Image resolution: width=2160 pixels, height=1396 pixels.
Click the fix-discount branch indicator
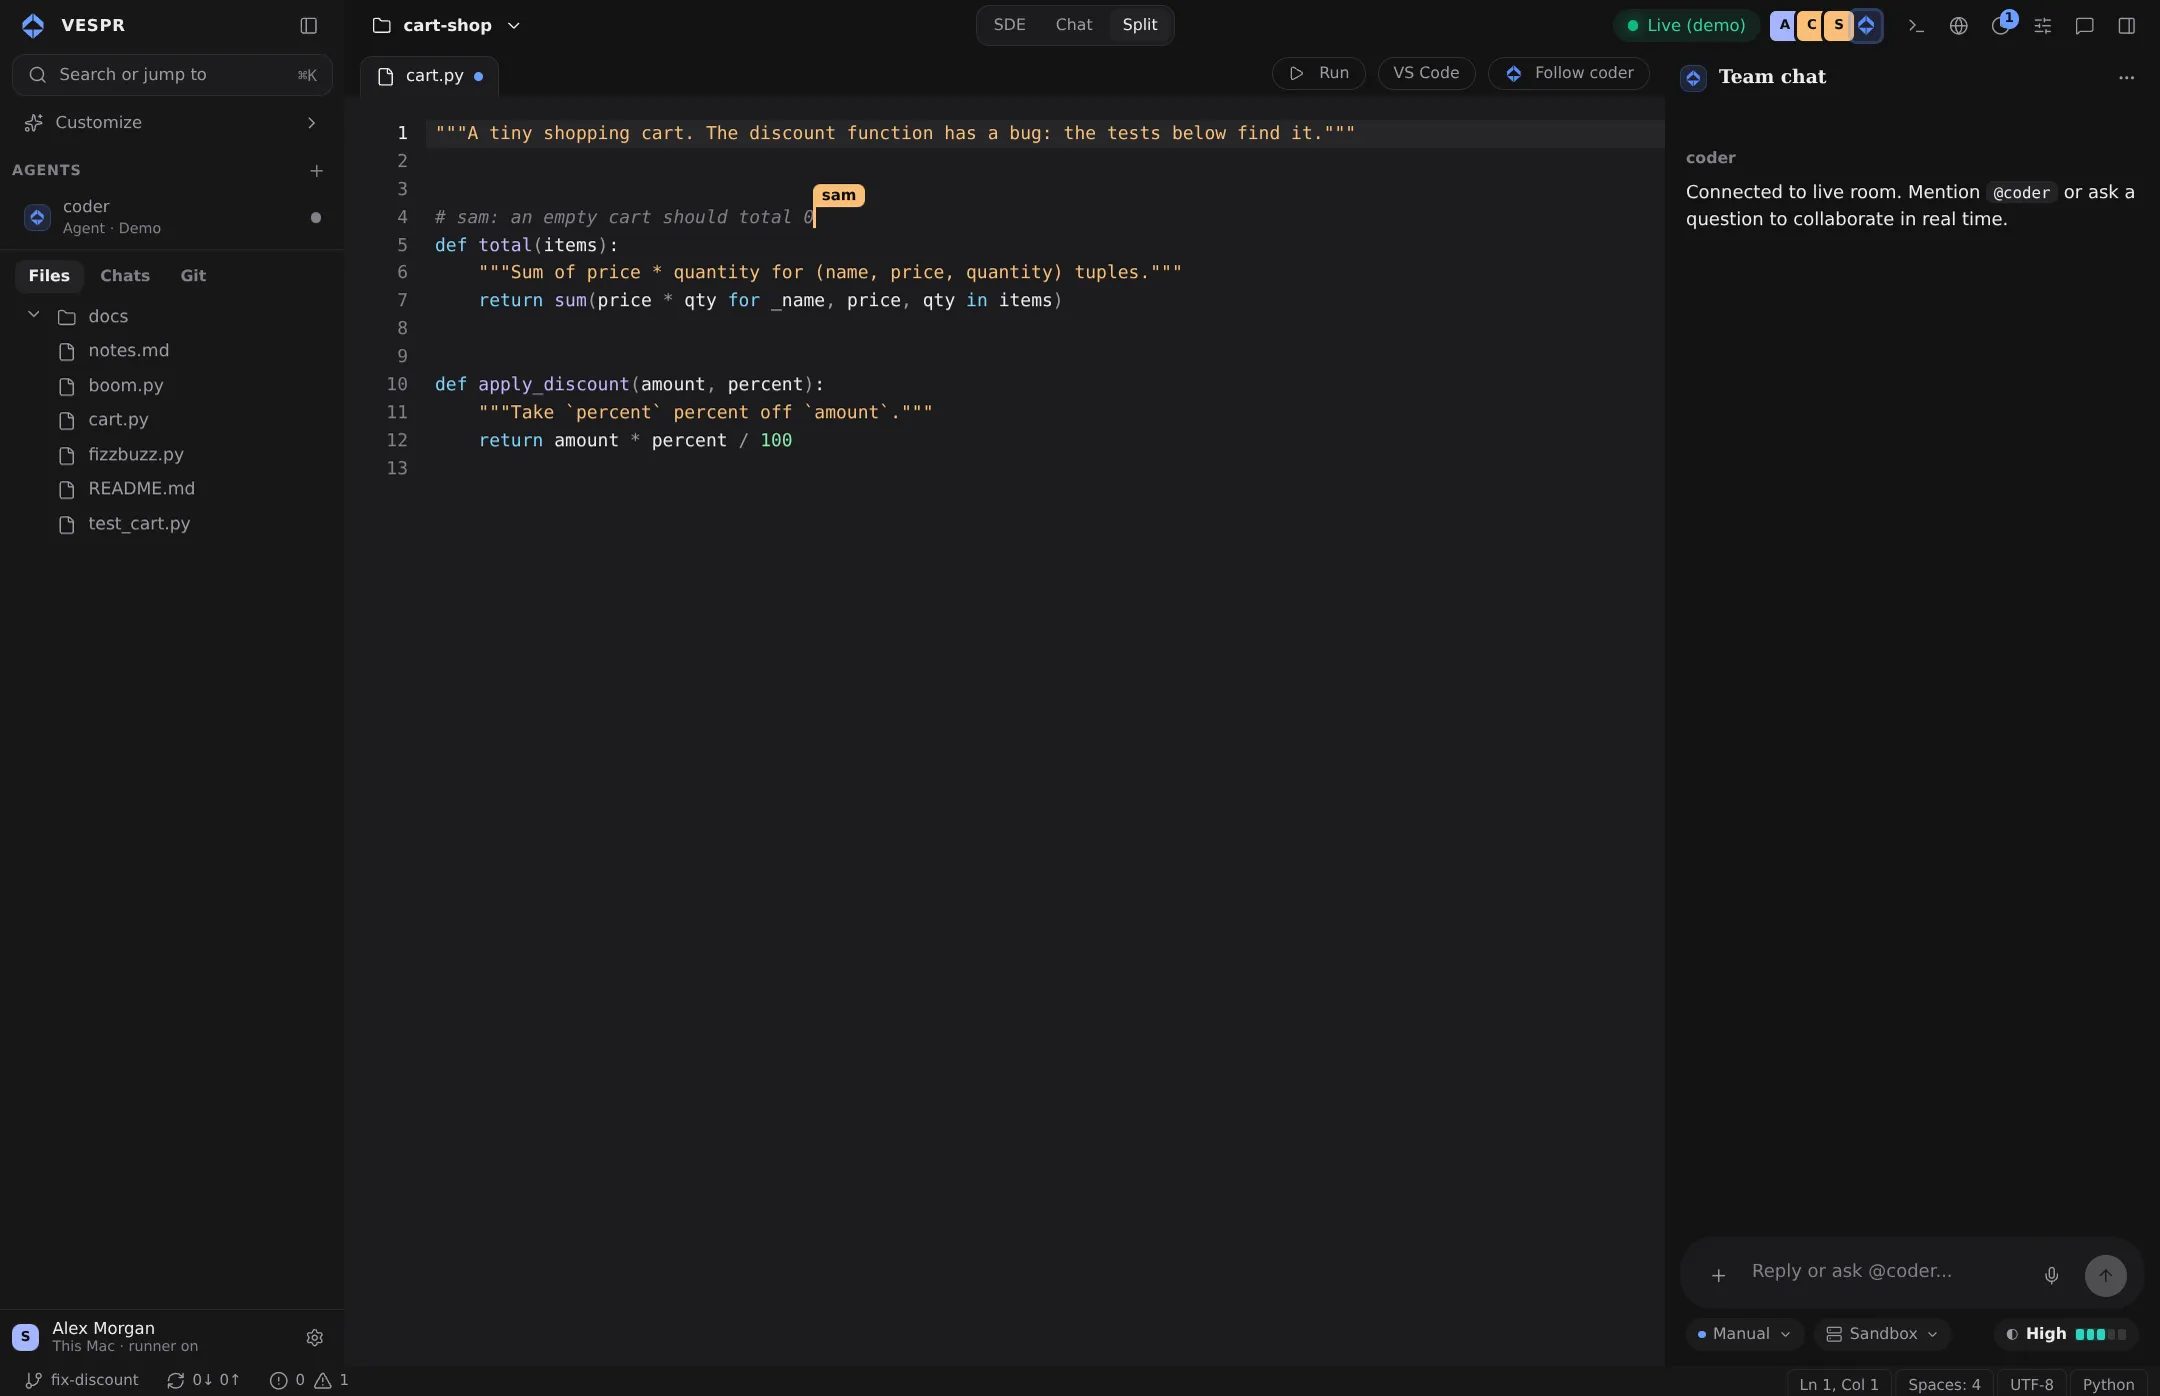82,1380
